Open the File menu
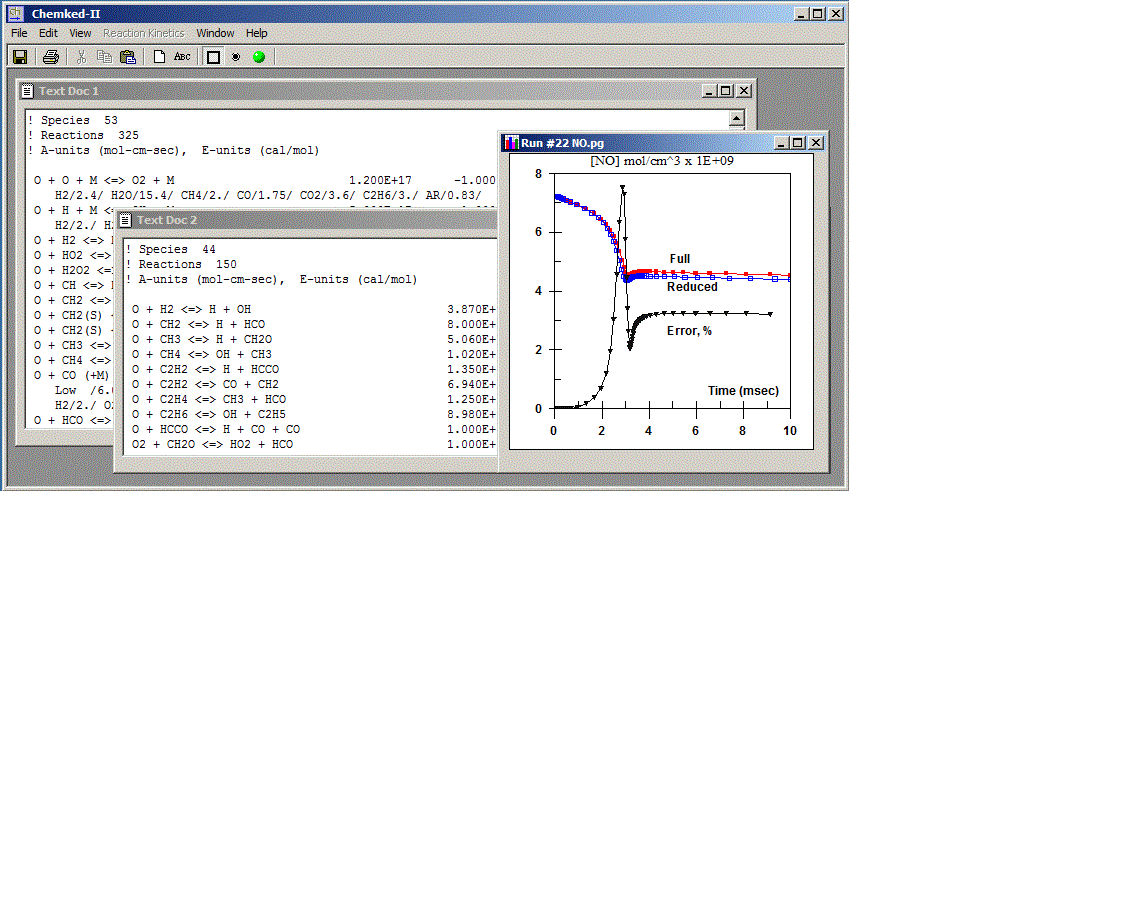 pyautogui.click(x=19, y=33)
